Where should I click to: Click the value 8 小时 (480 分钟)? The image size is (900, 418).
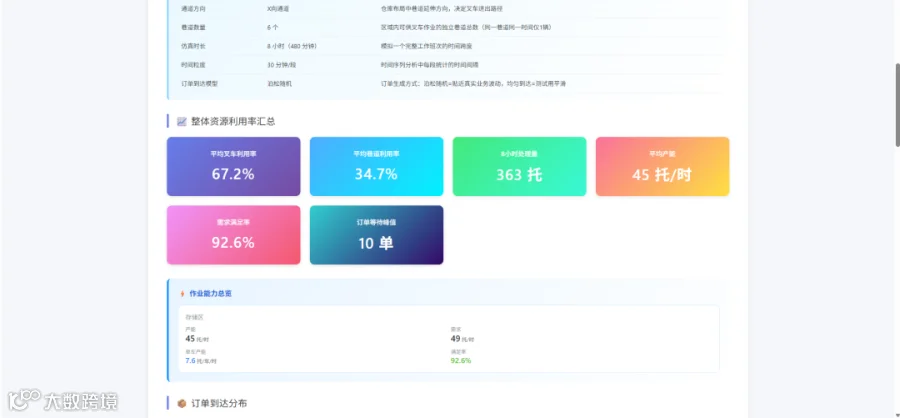pyautogui.click(x=292, y=46)
